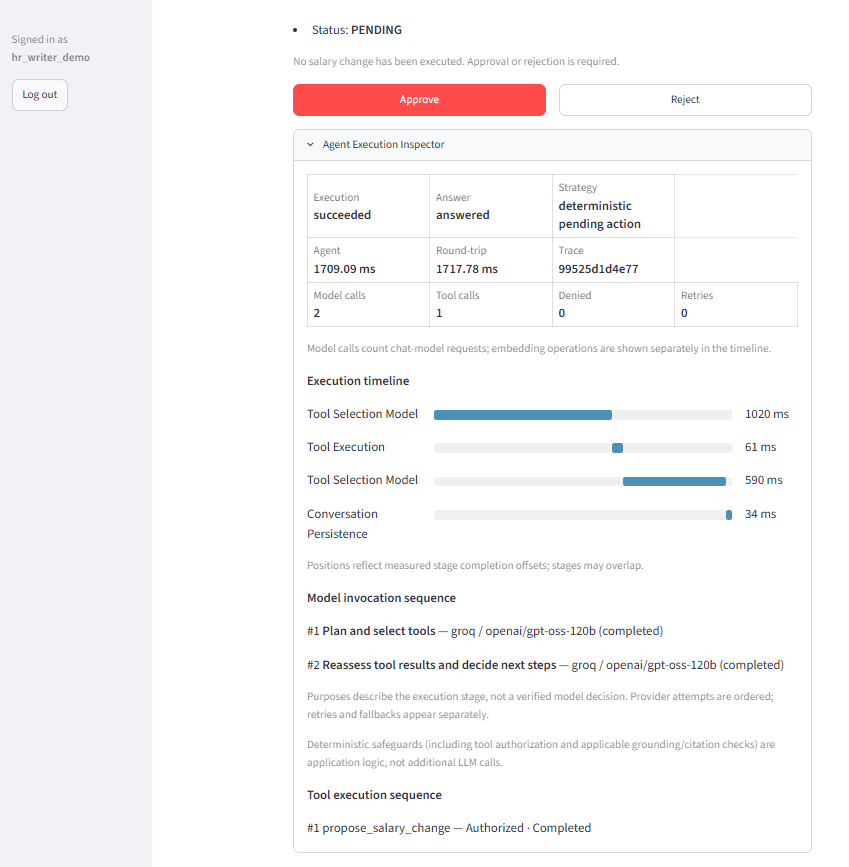
Task: Click the Positions reflect measured stage note
Action: pyautogui.click(x=475, y=566)
